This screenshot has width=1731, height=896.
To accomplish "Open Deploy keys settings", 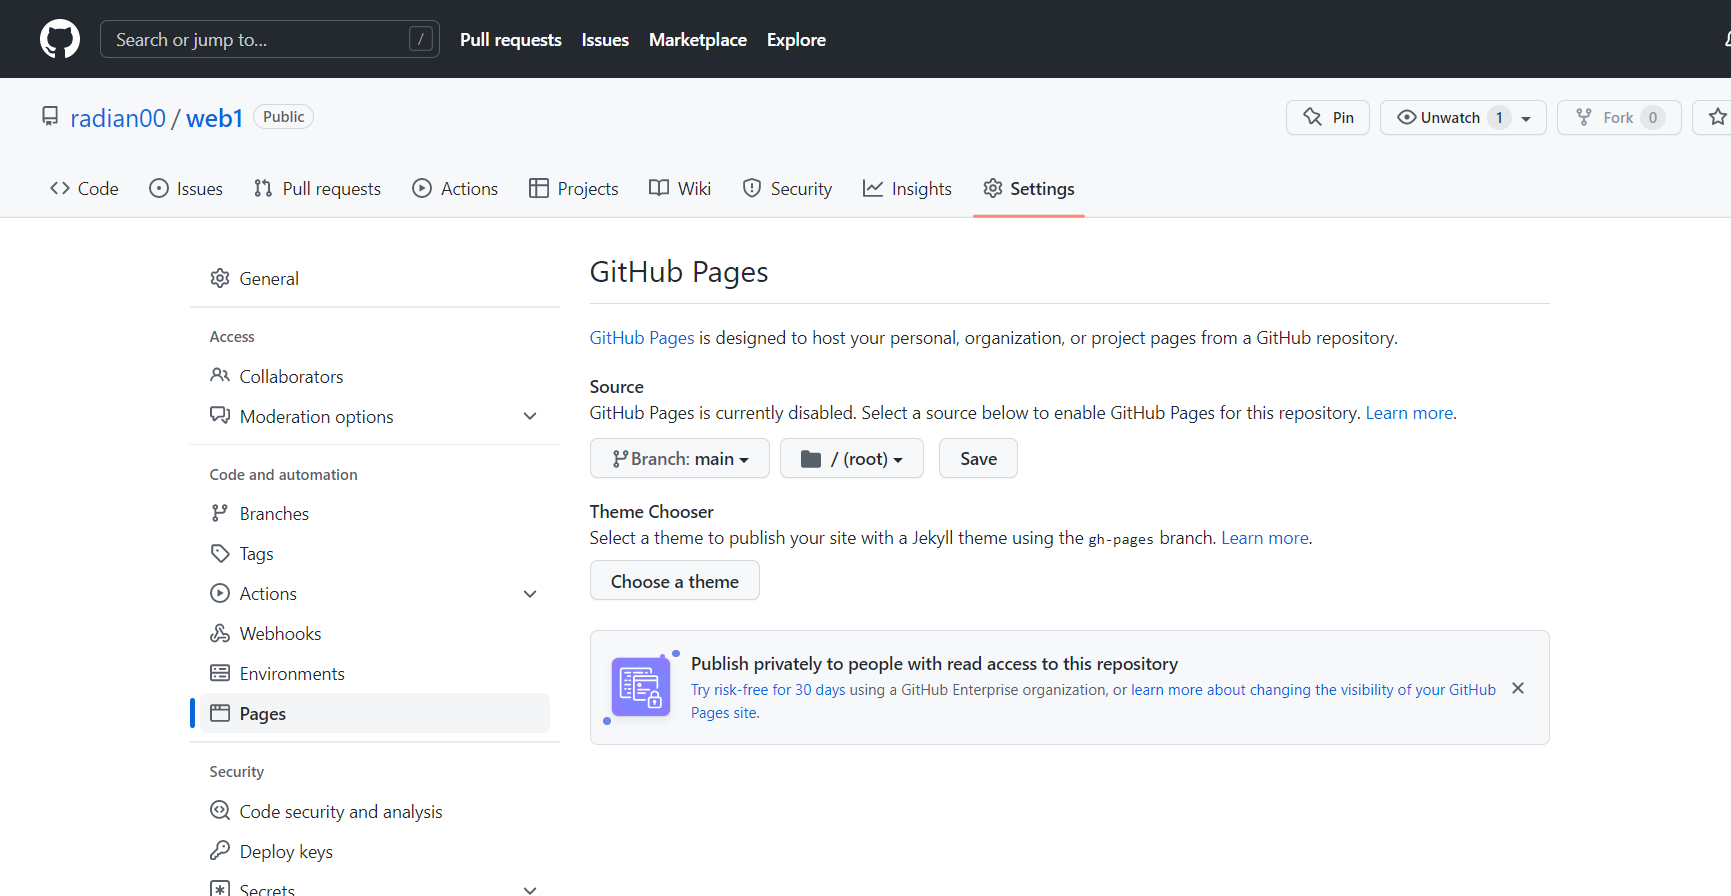I will click(375, 851).
